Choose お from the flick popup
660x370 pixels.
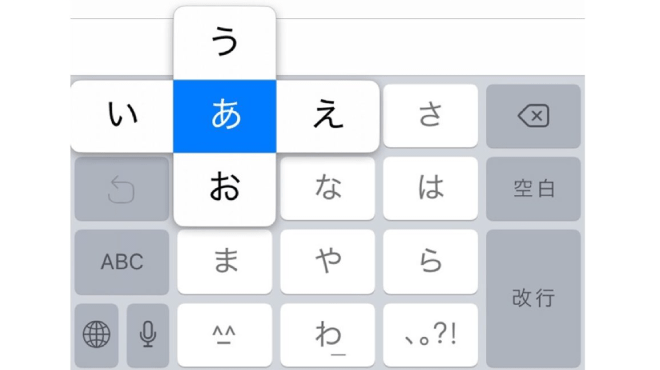[224, 189]
